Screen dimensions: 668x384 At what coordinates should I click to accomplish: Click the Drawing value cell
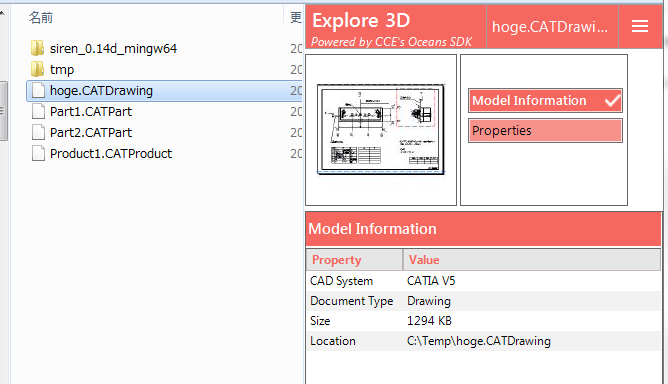pos(532,301)
